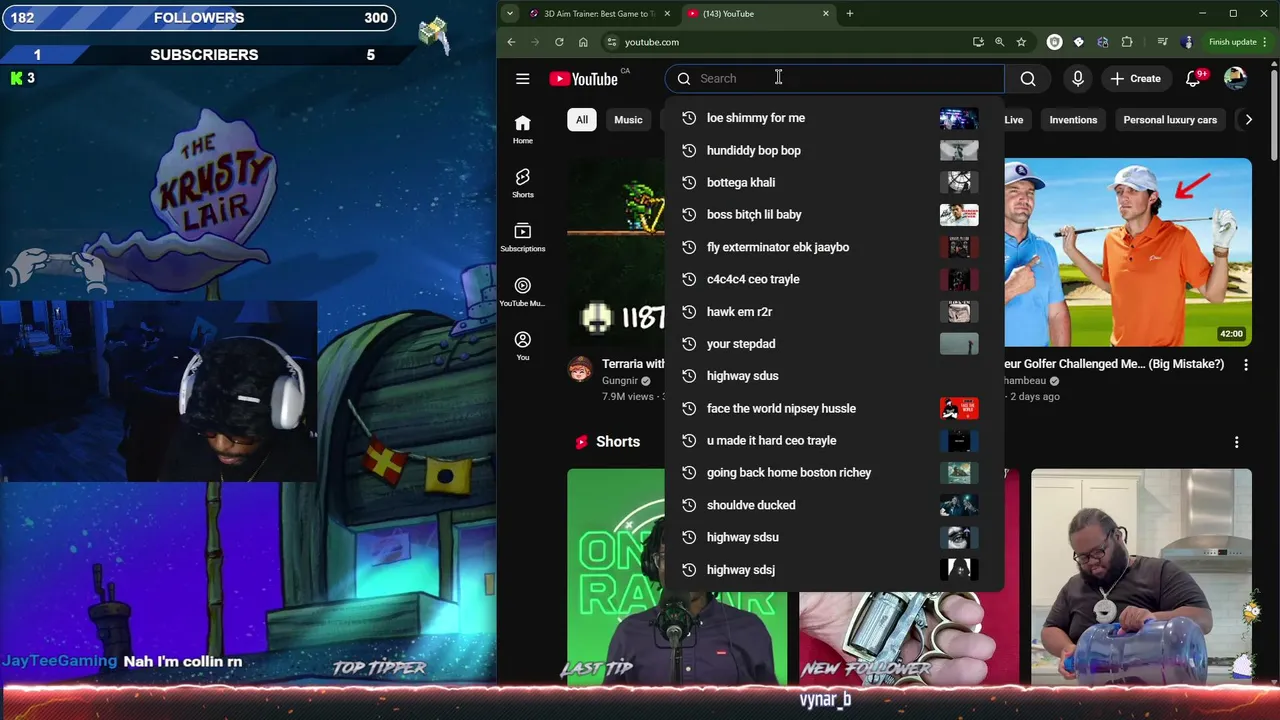Show more filter chips with right arrow
Viewport: 1280px width, 720px height.
(x=1248, y=120)
